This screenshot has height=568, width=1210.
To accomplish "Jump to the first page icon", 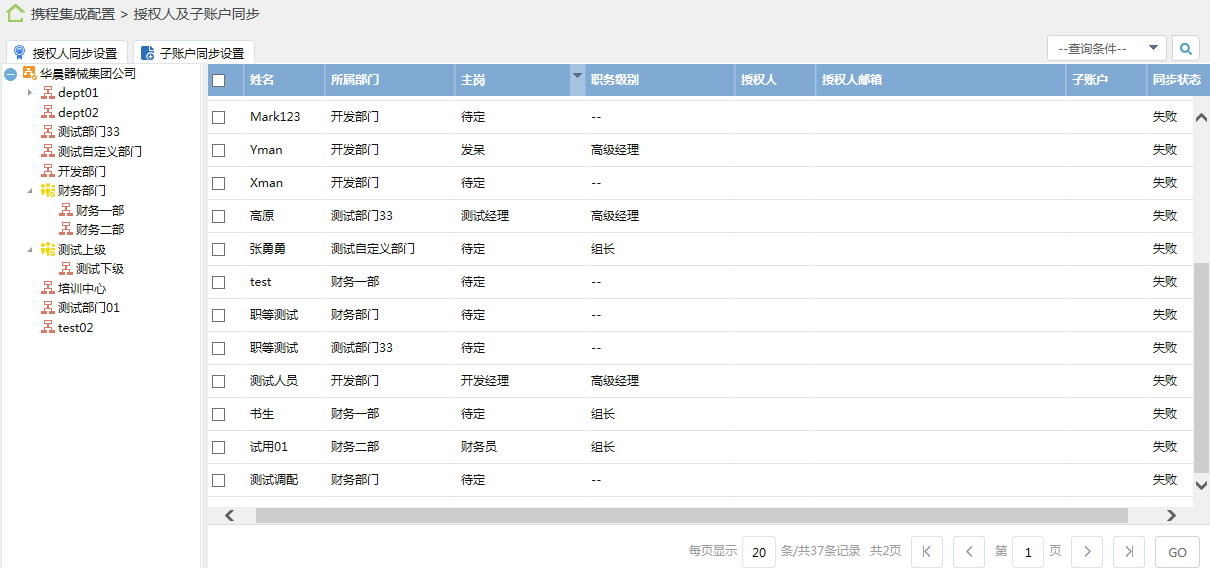I will pyautogui.click(x=927, y=552).
